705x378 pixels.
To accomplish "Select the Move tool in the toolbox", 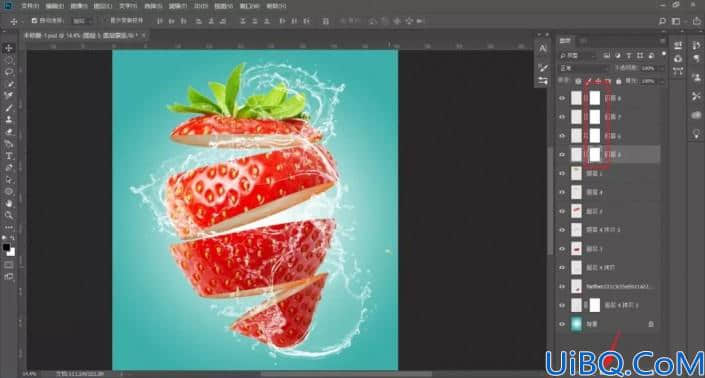I will click(9, 48).
